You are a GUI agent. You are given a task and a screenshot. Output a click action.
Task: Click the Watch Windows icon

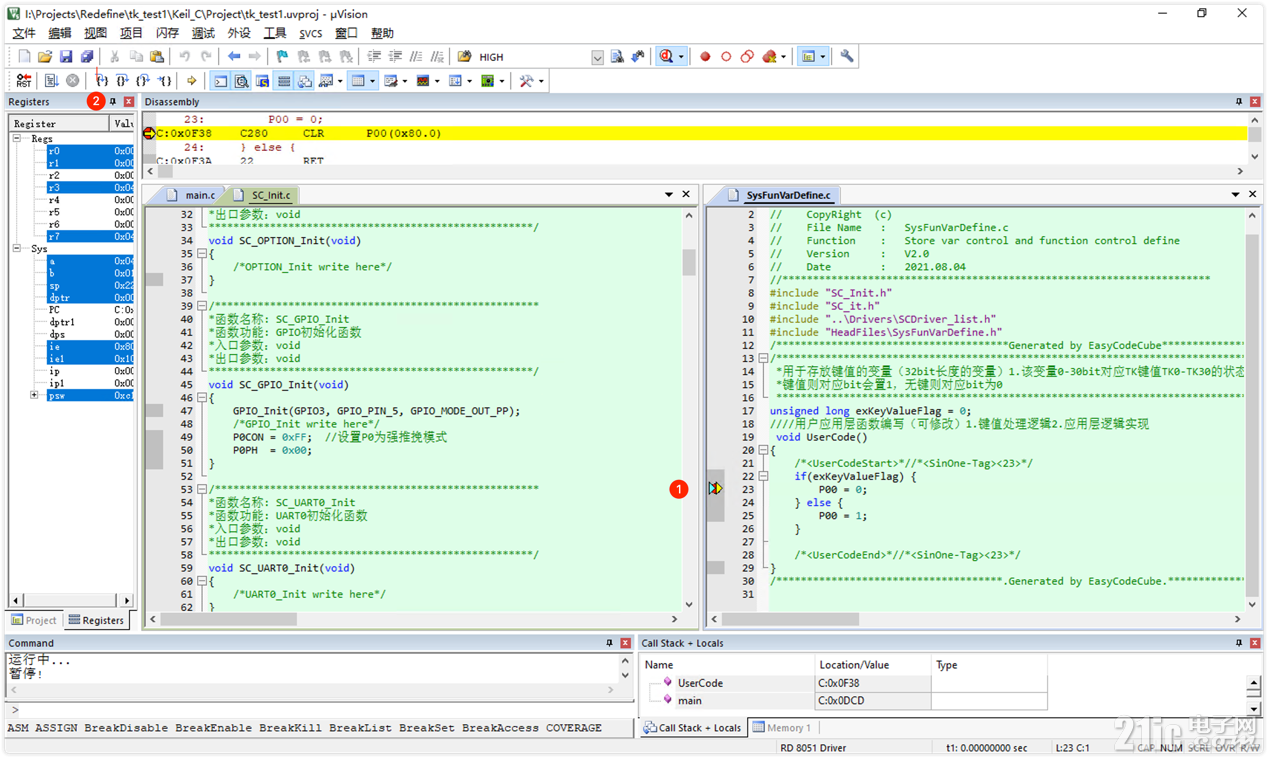click(x=325, y=81)
